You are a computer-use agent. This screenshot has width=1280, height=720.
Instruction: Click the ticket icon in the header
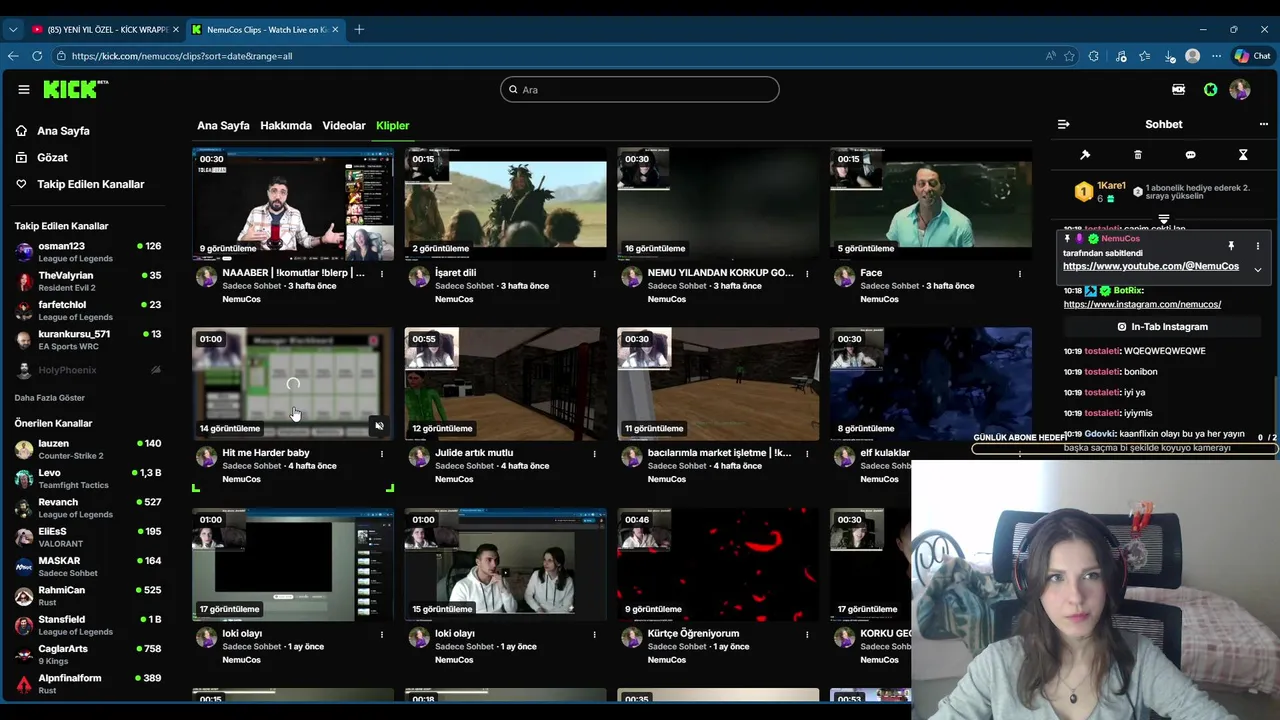pyautogui.click(x=1178, y=90)
